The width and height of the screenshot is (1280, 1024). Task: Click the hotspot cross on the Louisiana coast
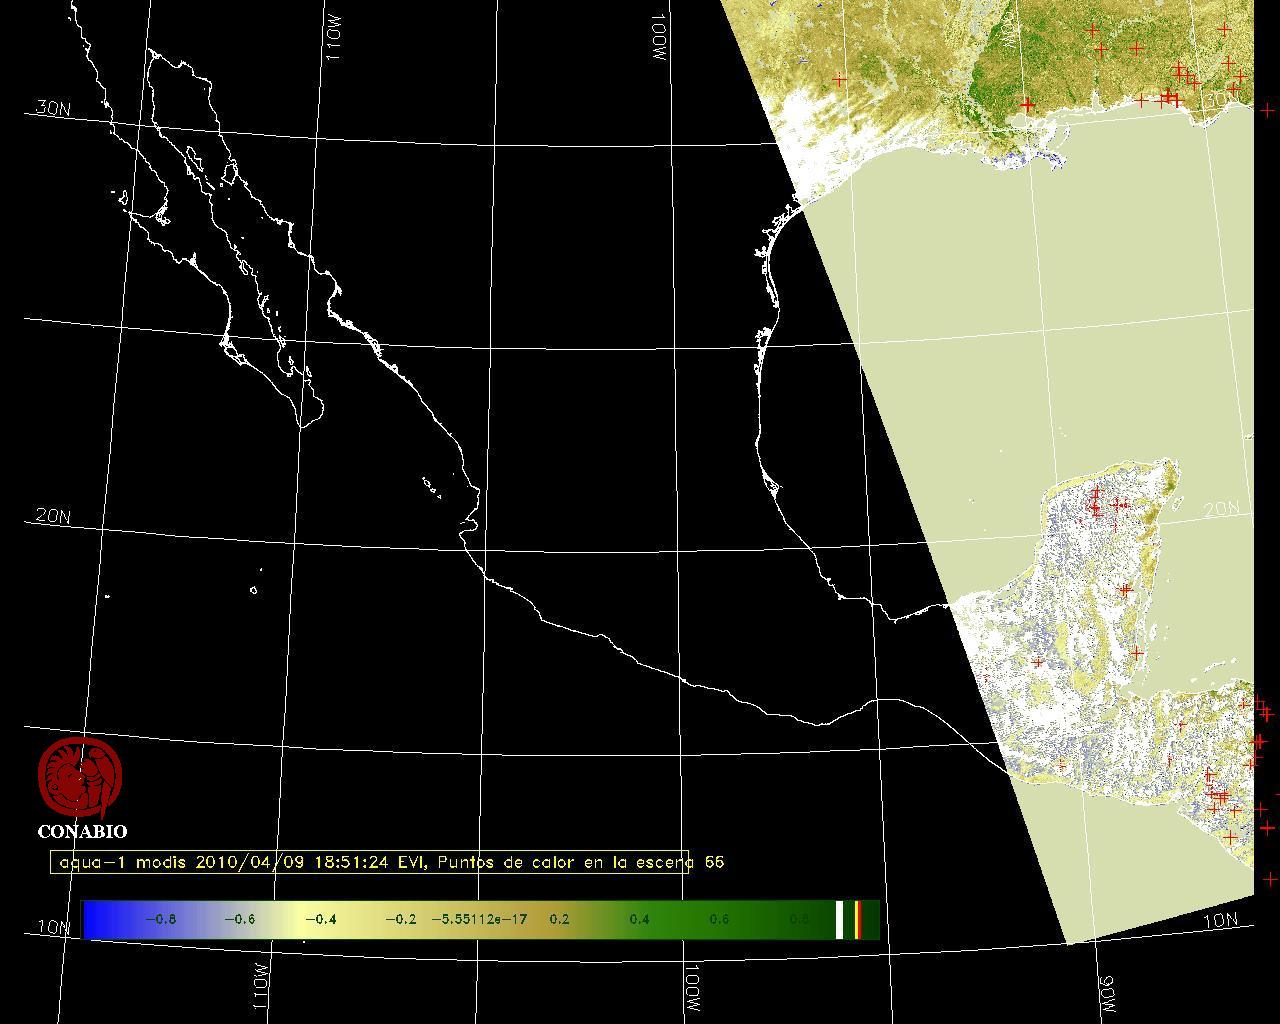pos(1027,104)
